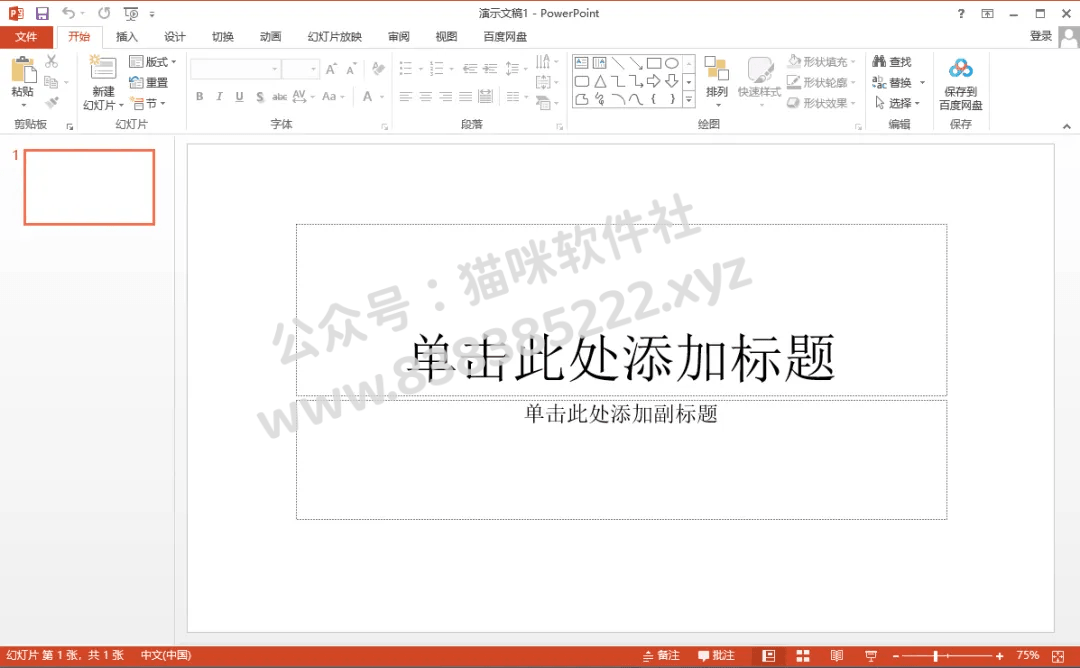Viewport: 1080px width, 668px height.
Task: Click the New Slide icon
Action: point(103,69)
